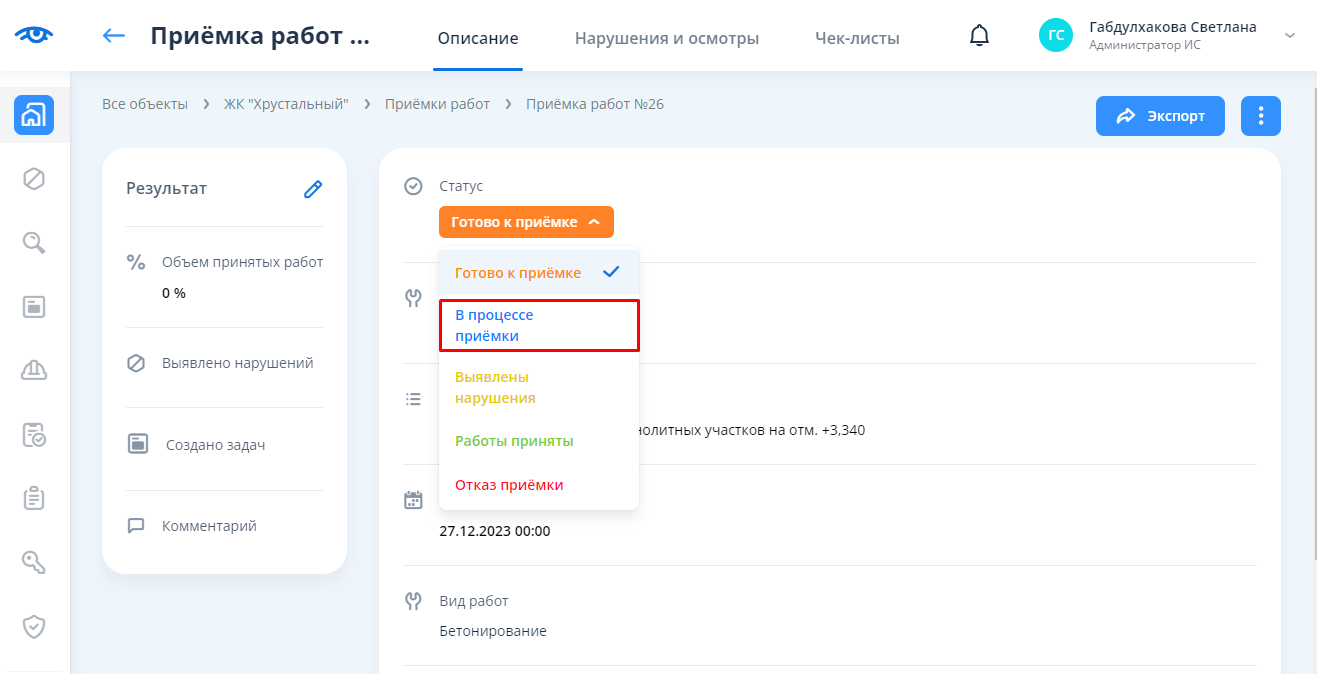
Task: Go to ЖК "Хрустальный" breadcrumb link
Action: (x=286, y=104)
